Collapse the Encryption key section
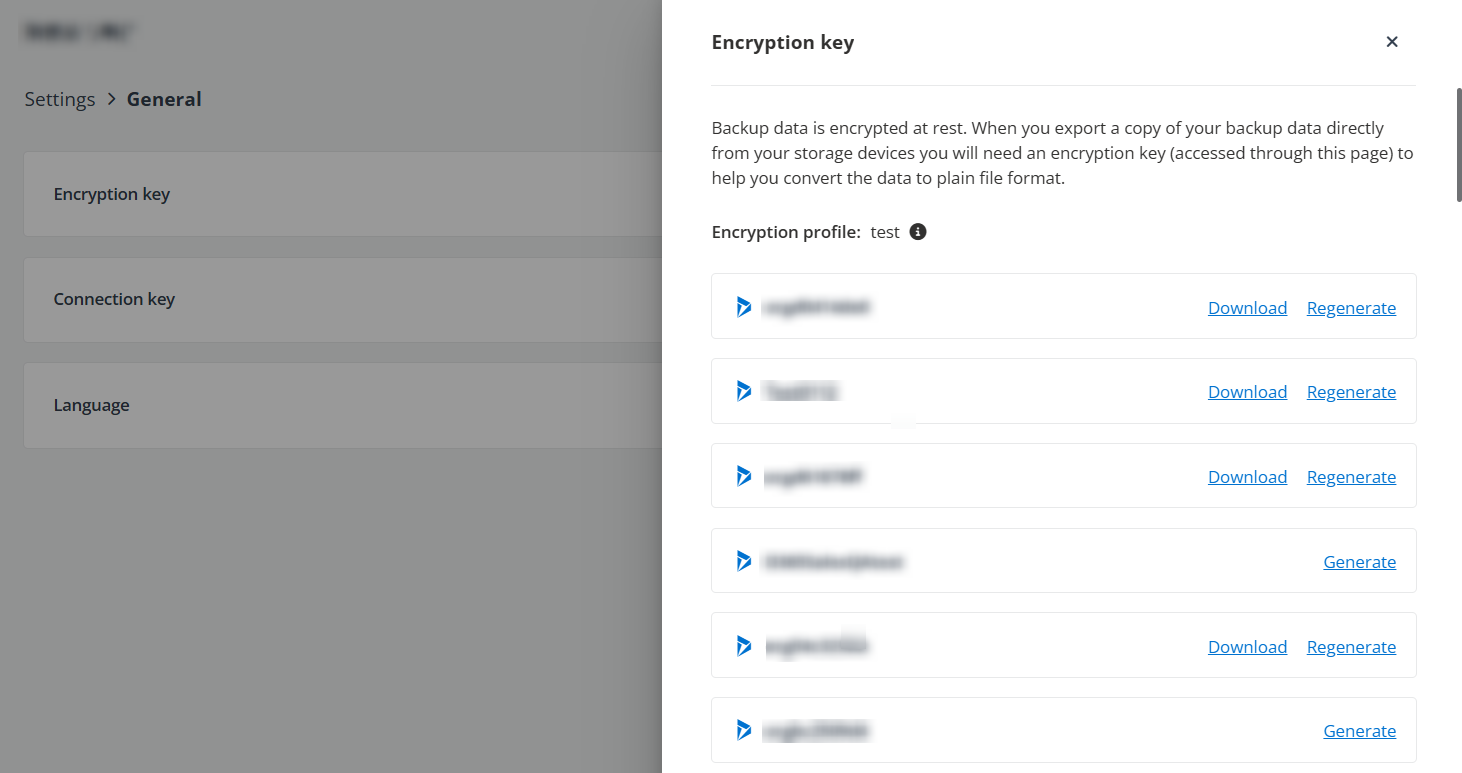Image resolution: width=1462 pixels, height=773 pixels. click(x=111, y=194)
